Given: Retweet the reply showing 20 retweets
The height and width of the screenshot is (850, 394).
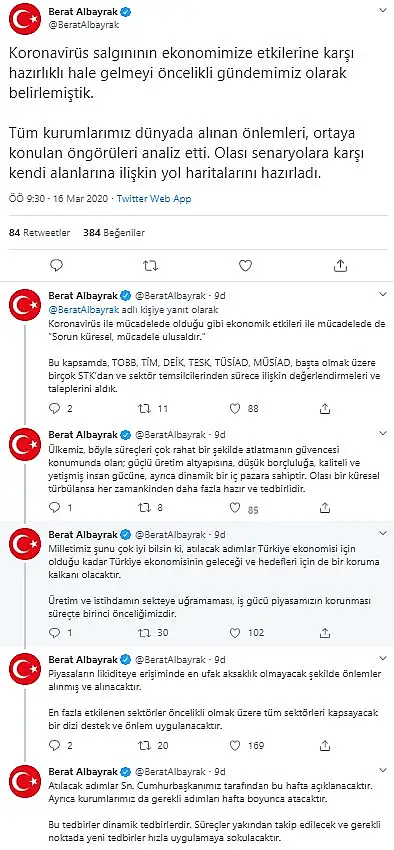Looking at the screenshot, I should 145,745.
